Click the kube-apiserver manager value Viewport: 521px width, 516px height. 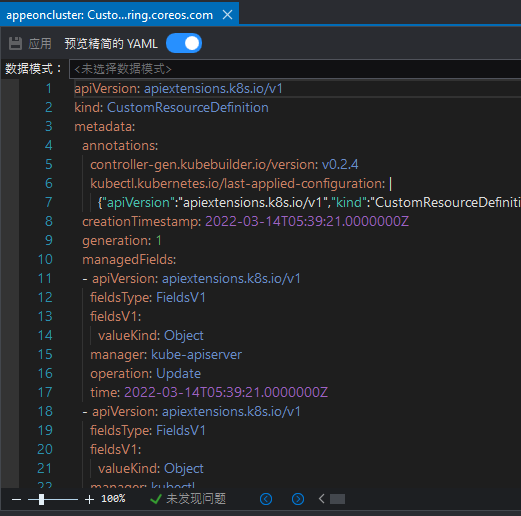(x=196, y=355)
